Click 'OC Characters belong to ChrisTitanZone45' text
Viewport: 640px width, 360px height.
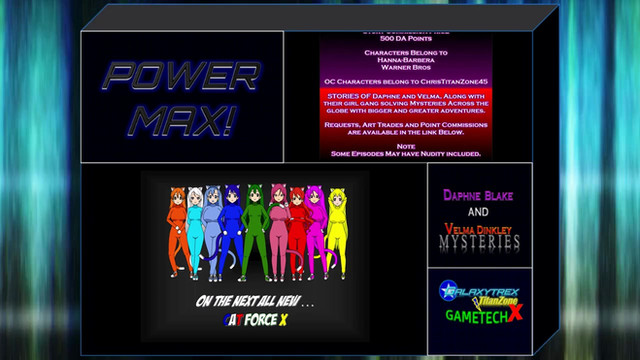(x=406, y=82)
